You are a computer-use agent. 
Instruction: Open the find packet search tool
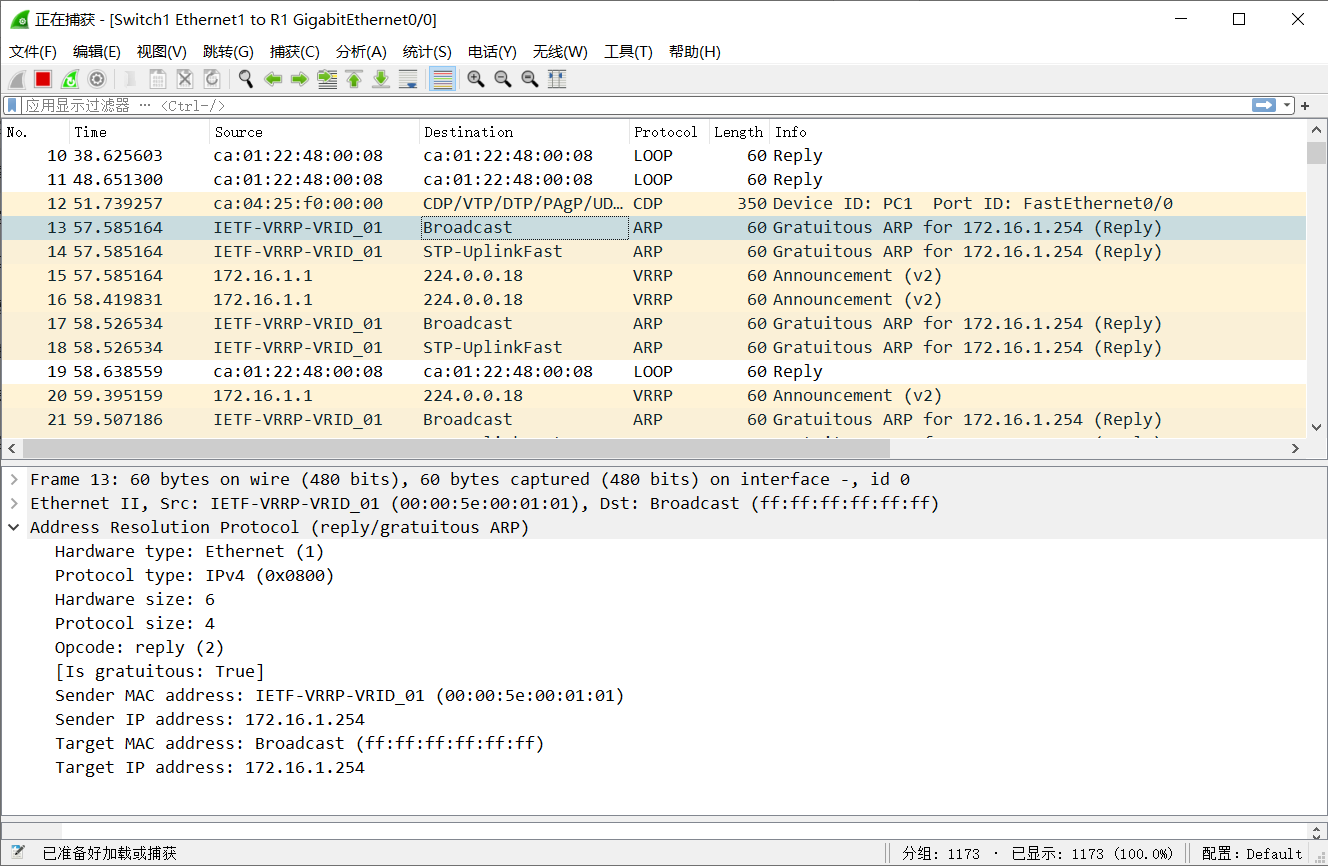245,79
